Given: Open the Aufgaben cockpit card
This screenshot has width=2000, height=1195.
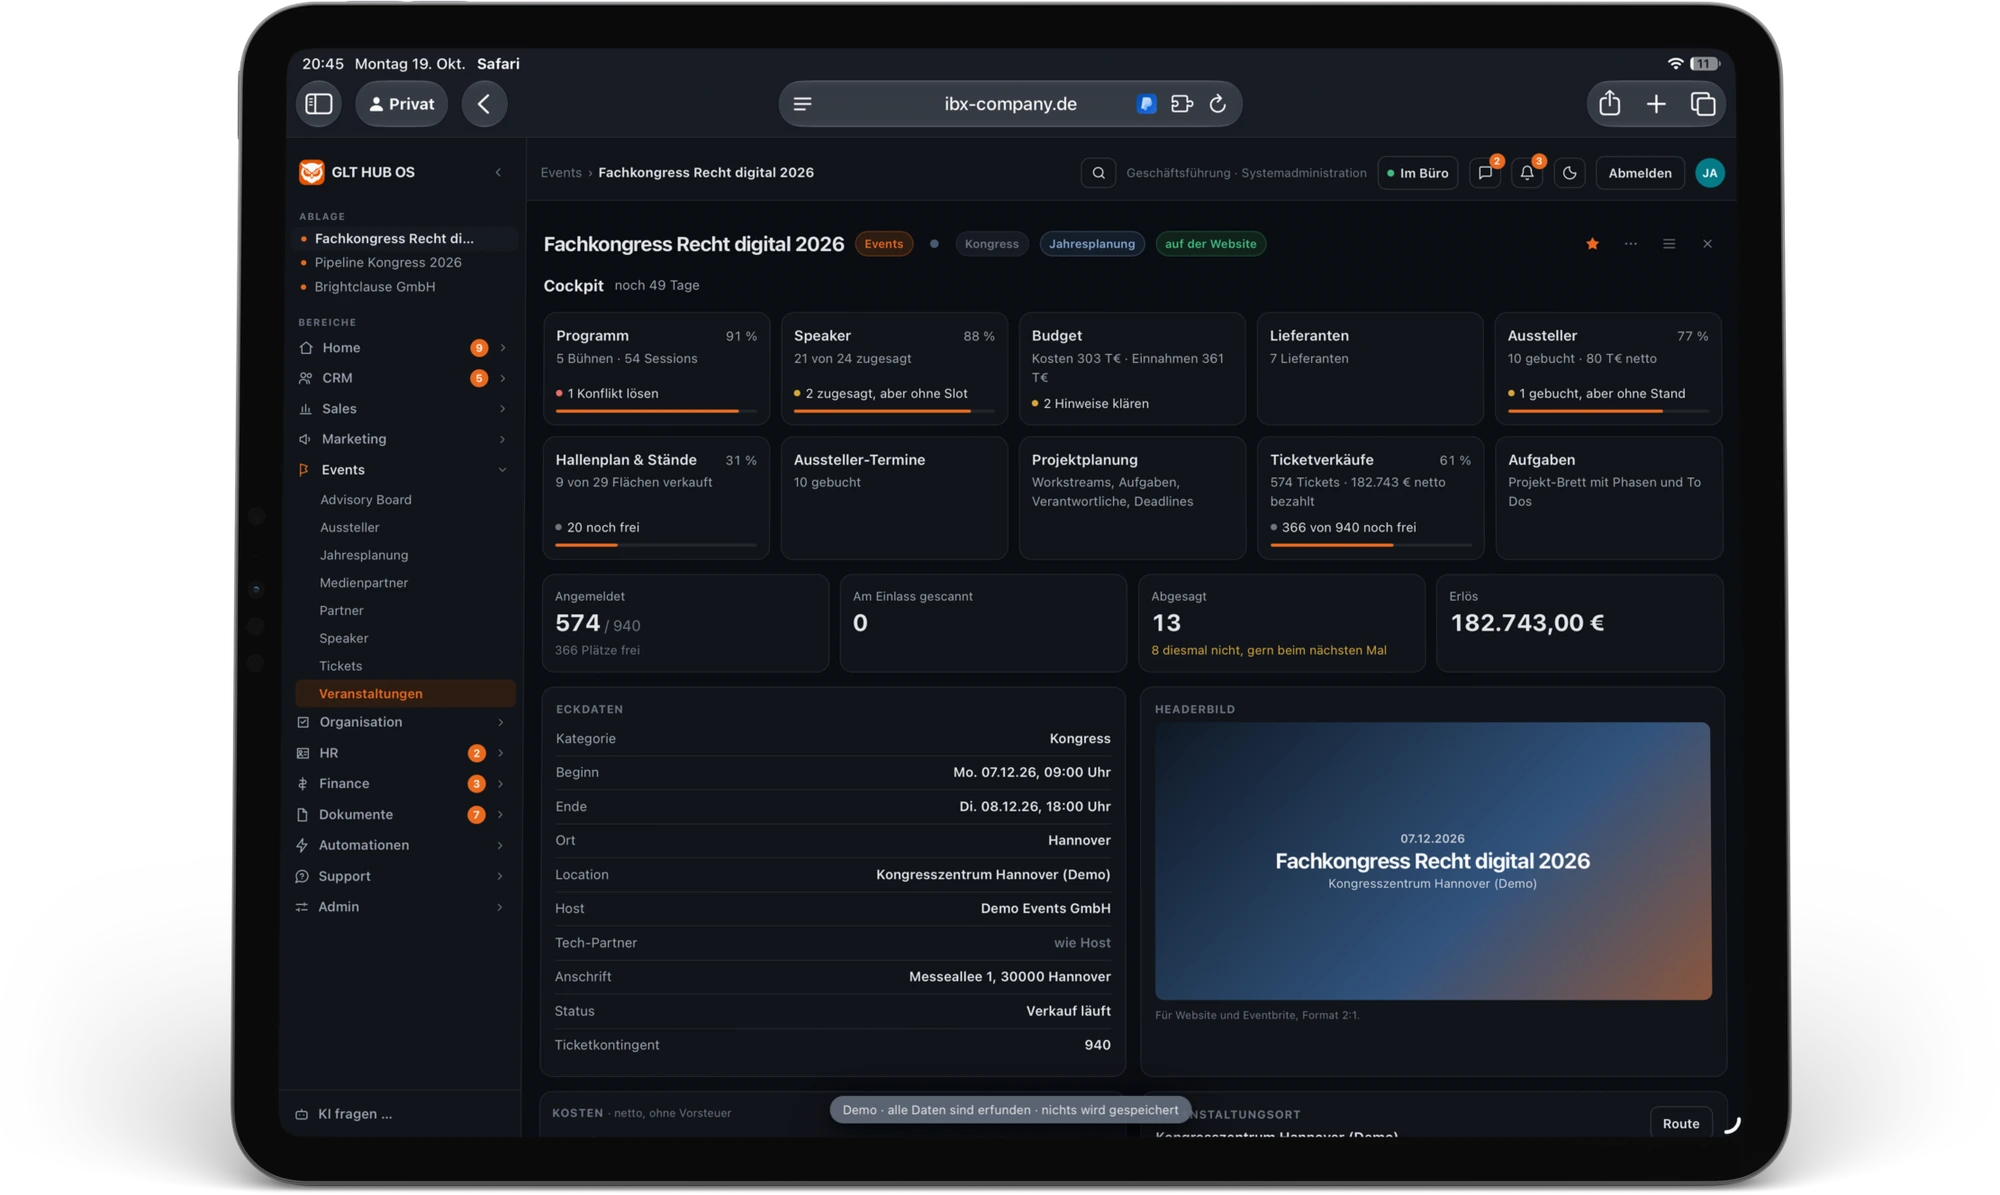Looking at the screenshot, I should tap(1608, 498).
